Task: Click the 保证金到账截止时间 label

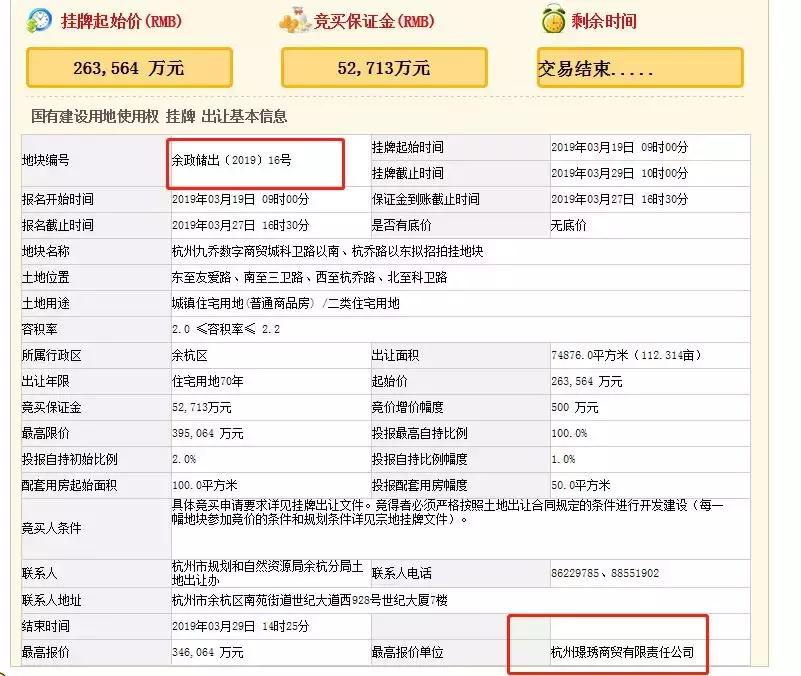Action: point(426,199)
